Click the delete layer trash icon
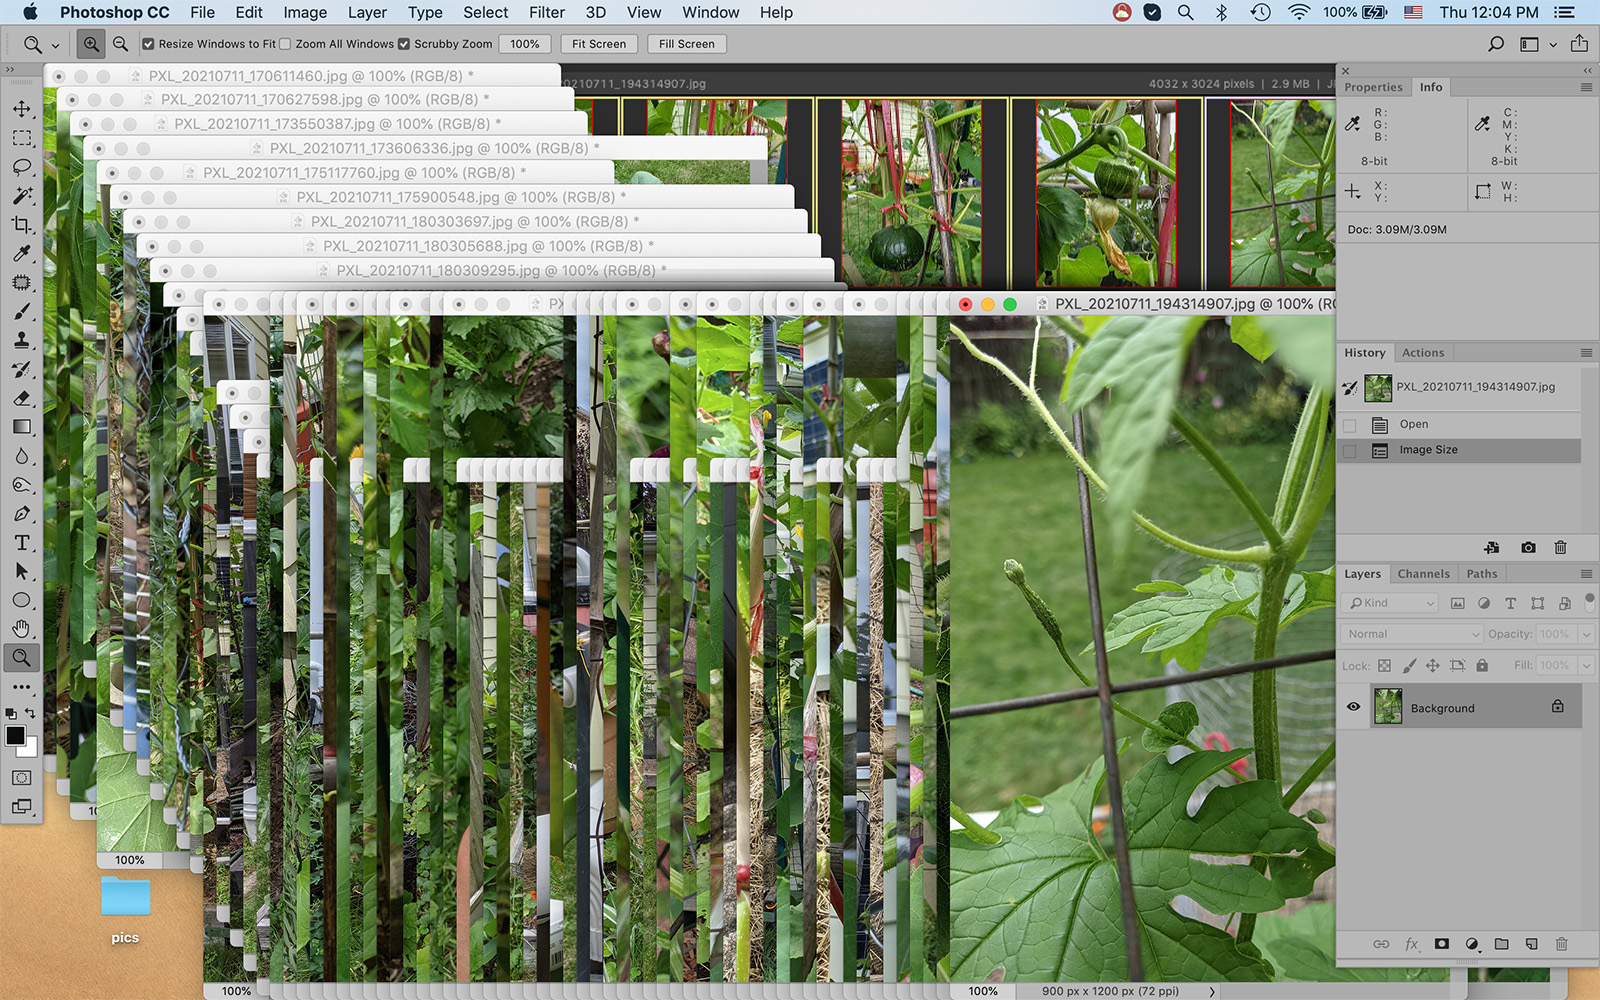The width and height of the screenshot is (1600, 1000). point(1561,944)
